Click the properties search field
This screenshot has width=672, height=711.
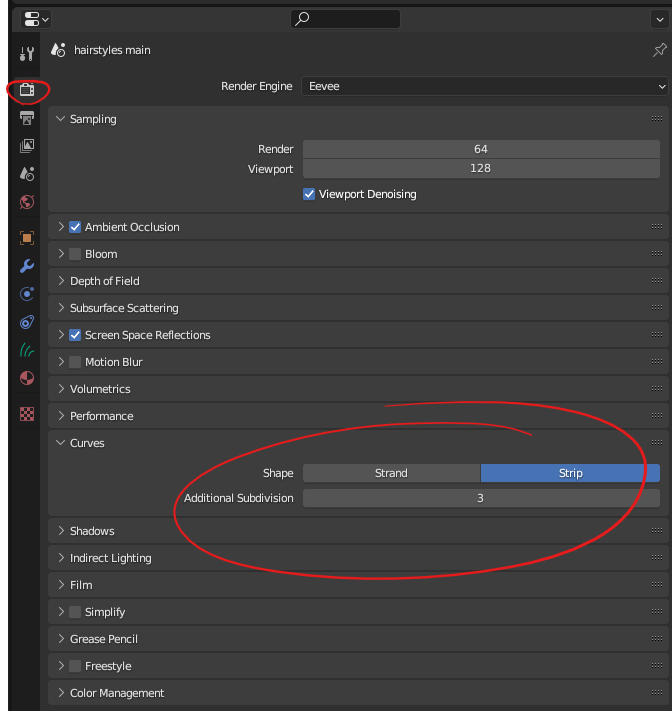(345, 19)
